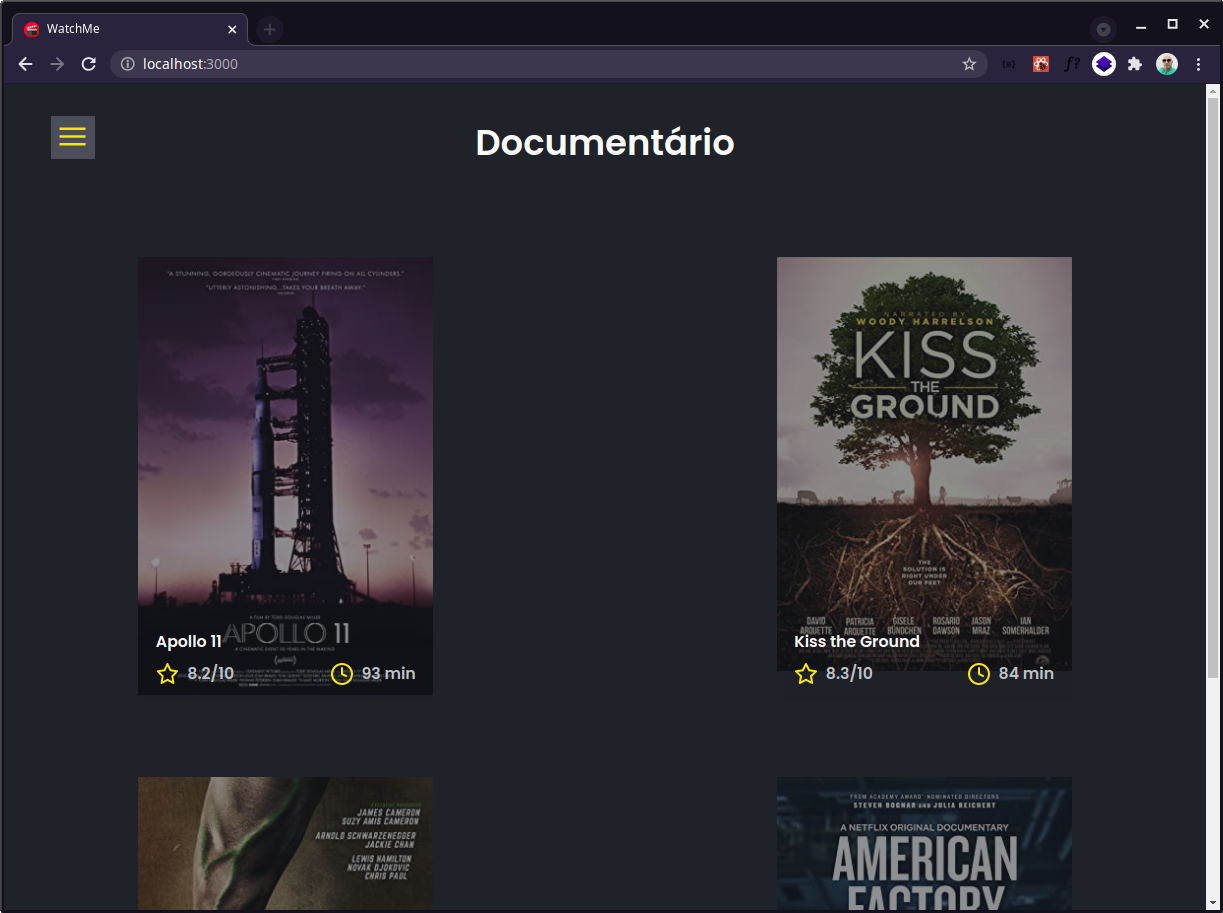Open a new browser tab
The width and height of the screenshot is (1223, 913).
coord(270,29)
